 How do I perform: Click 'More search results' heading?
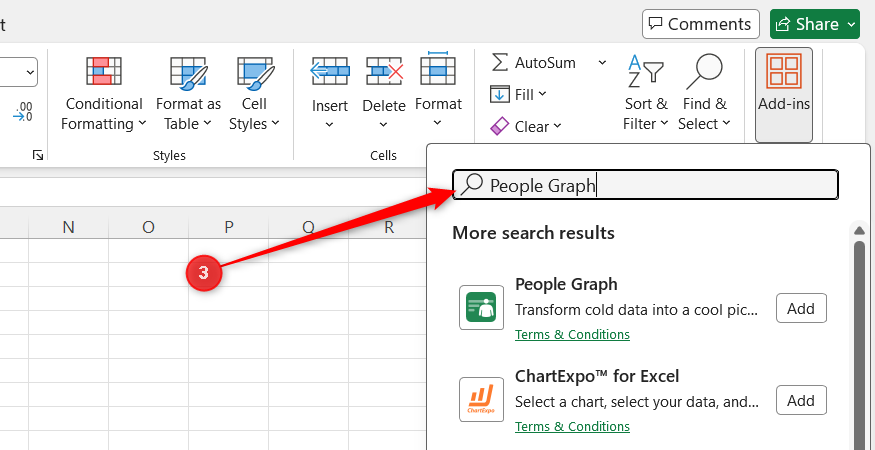point(533,232)
